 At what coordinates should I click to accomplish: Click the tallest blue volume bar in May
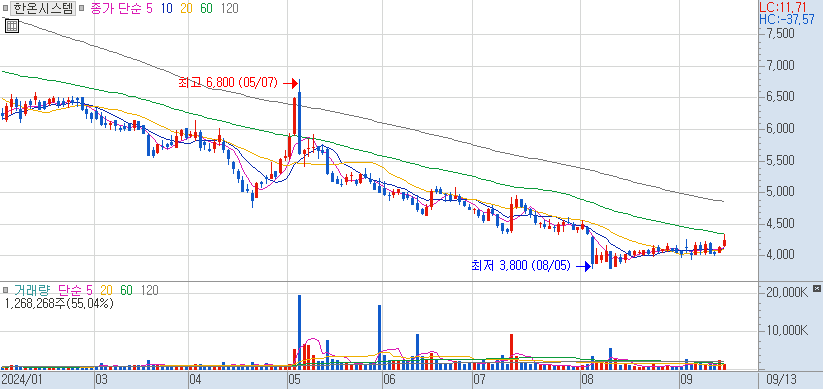(x=299, y=332)
